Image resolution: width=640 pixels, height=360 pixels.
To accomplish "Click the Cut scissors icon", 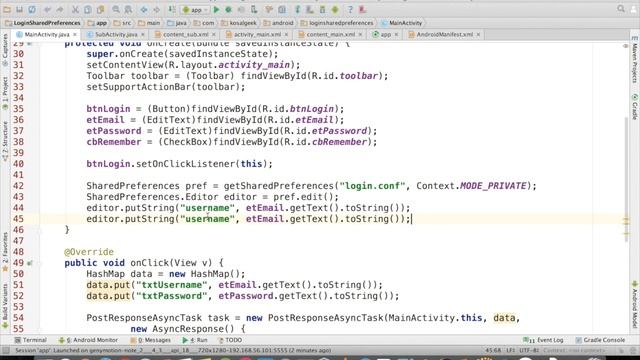I will pos(75,9).
